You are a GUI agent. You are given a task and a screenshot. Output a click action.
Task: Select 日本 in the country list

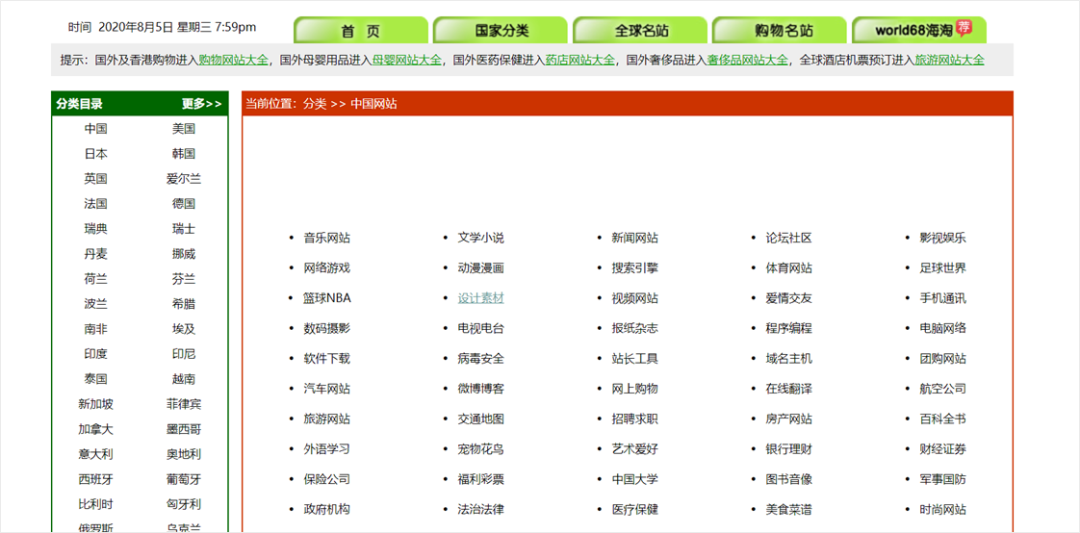96,154
